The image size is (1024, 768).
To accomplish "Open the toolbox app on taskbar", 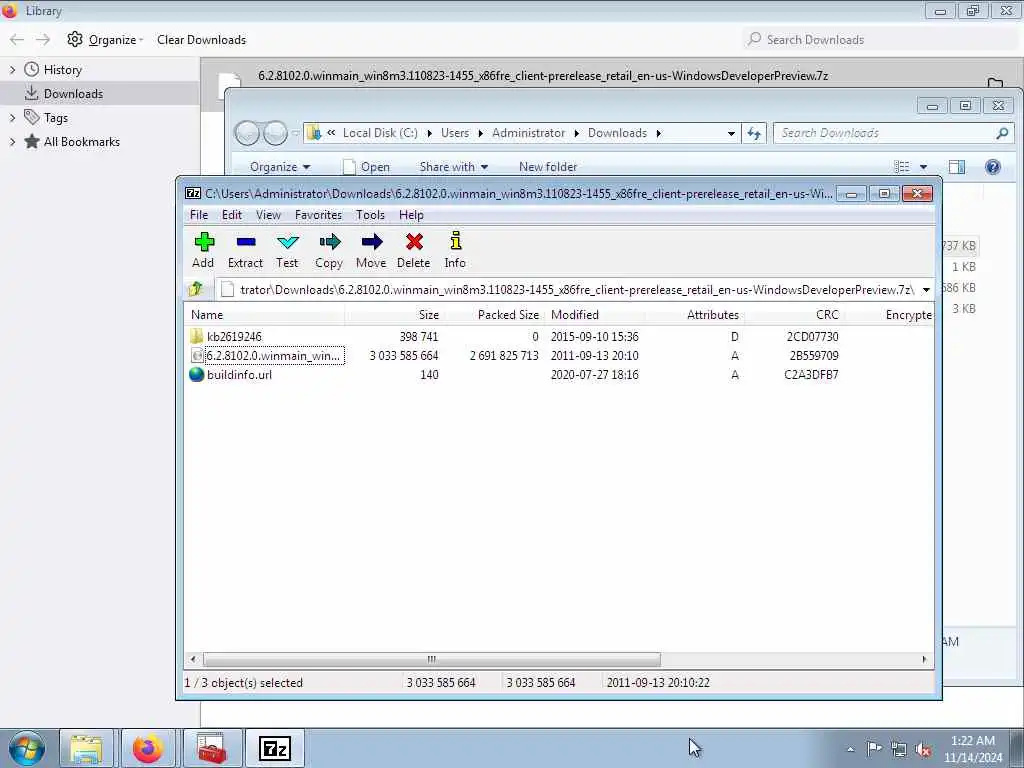I will coord(210,748).
